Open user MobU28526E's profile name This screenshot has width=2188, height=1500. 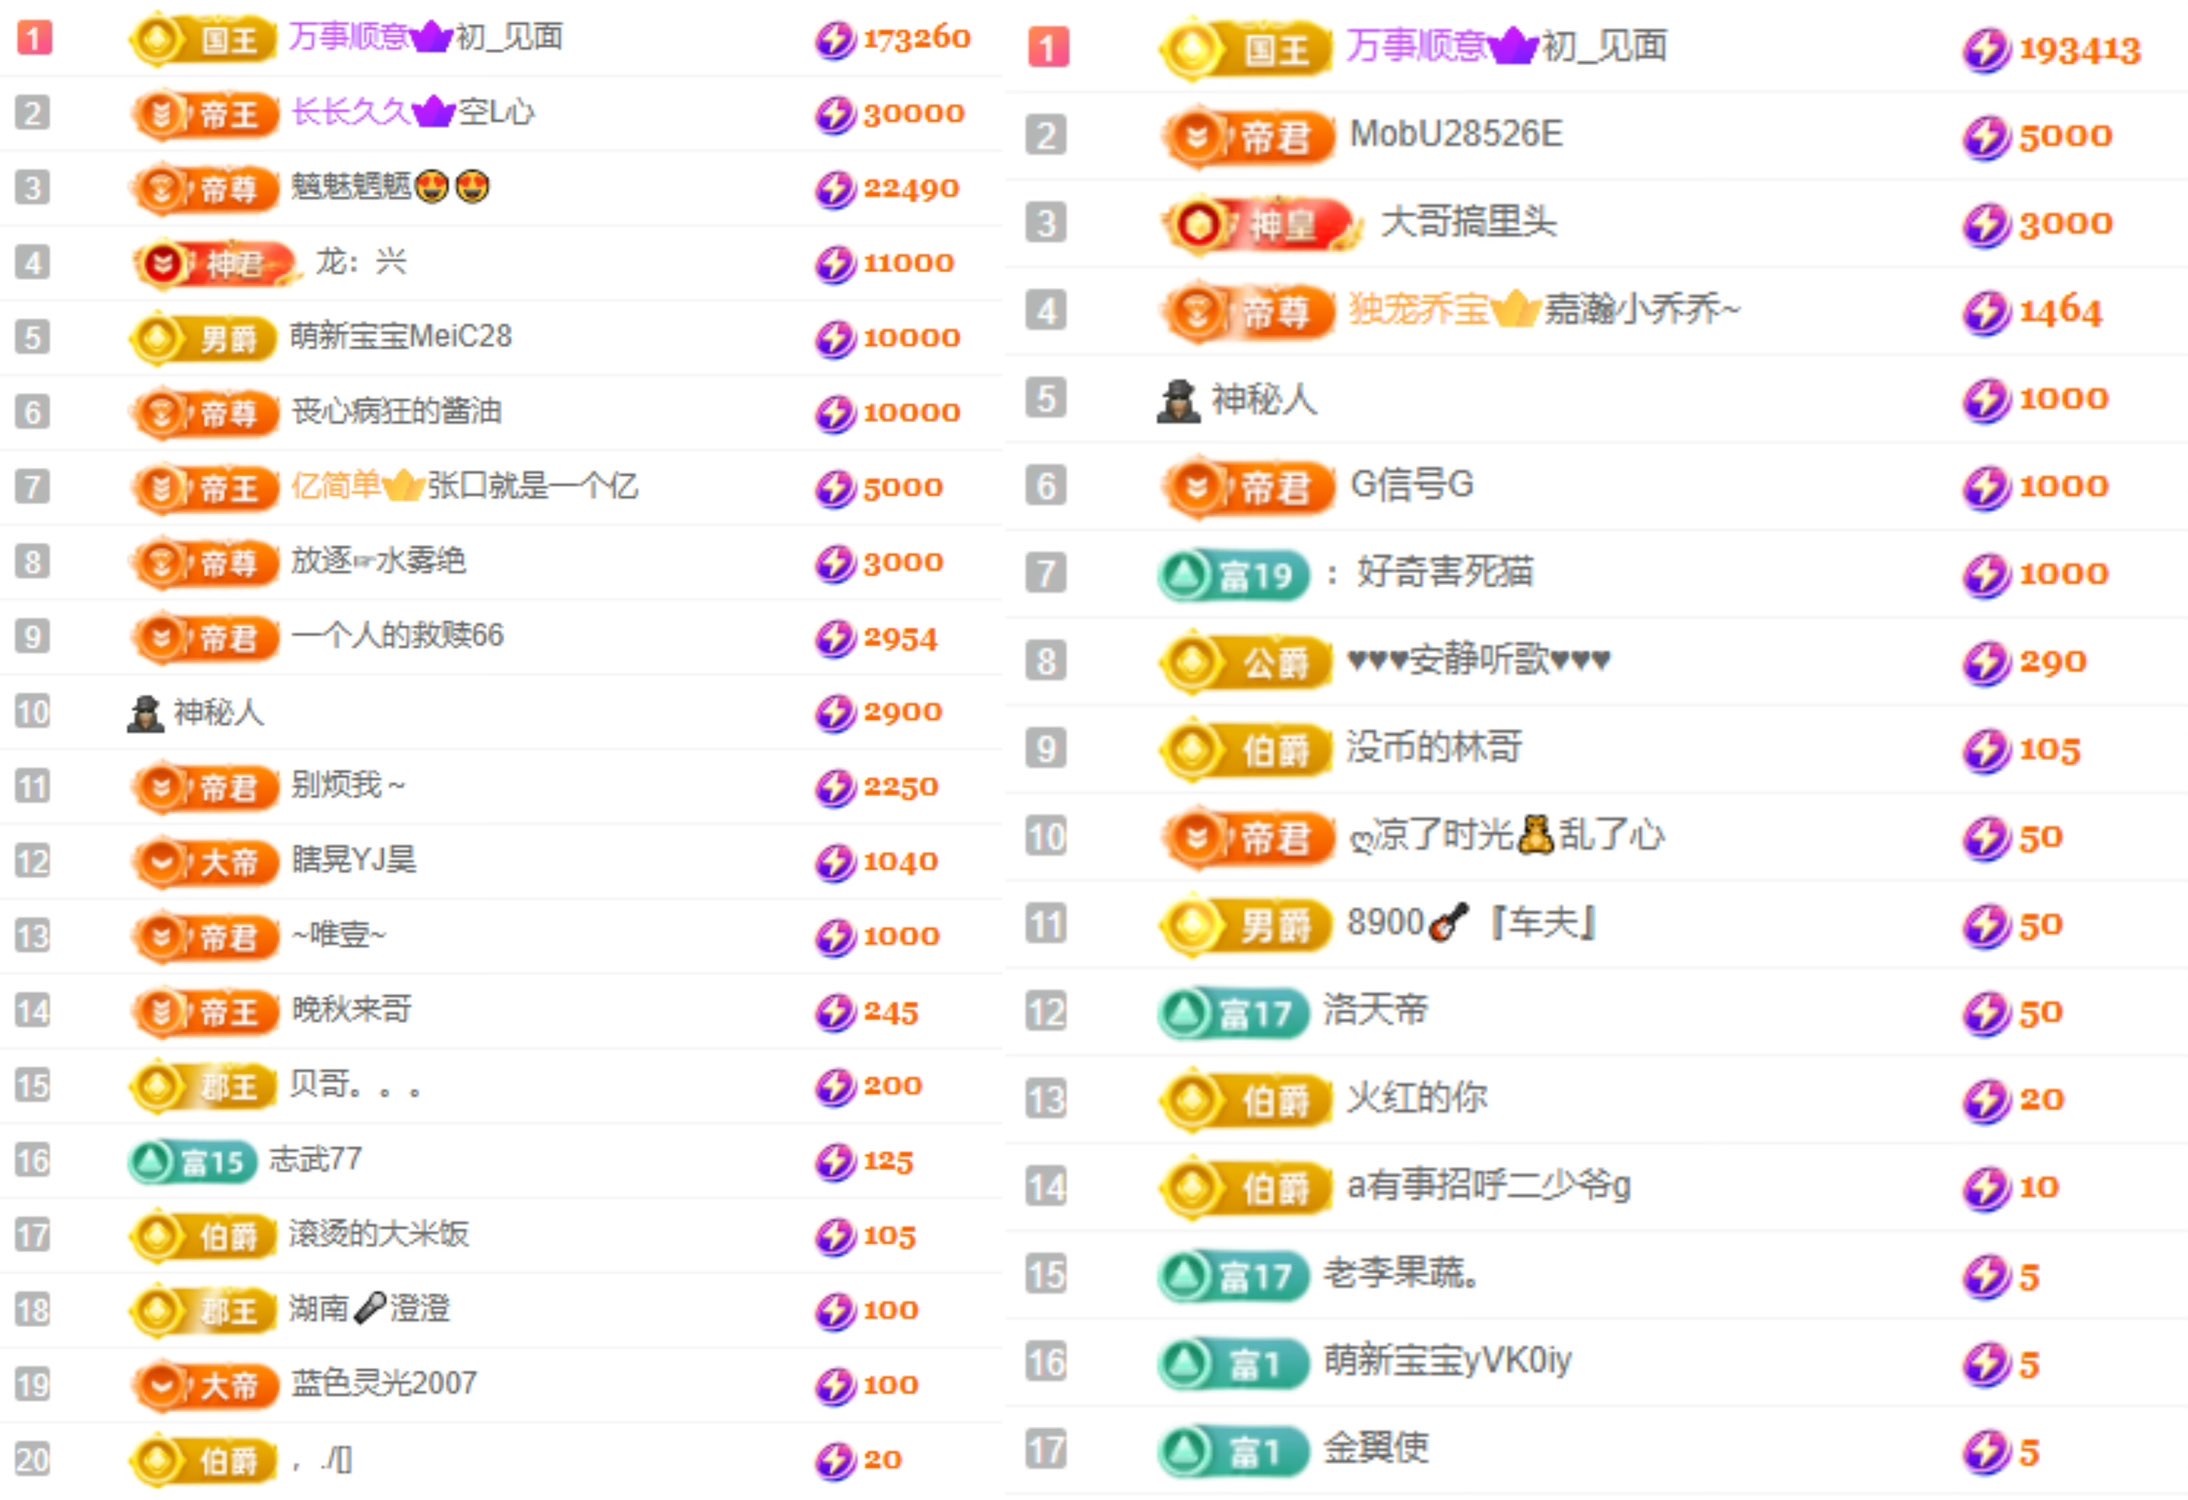click(1455, 134)
